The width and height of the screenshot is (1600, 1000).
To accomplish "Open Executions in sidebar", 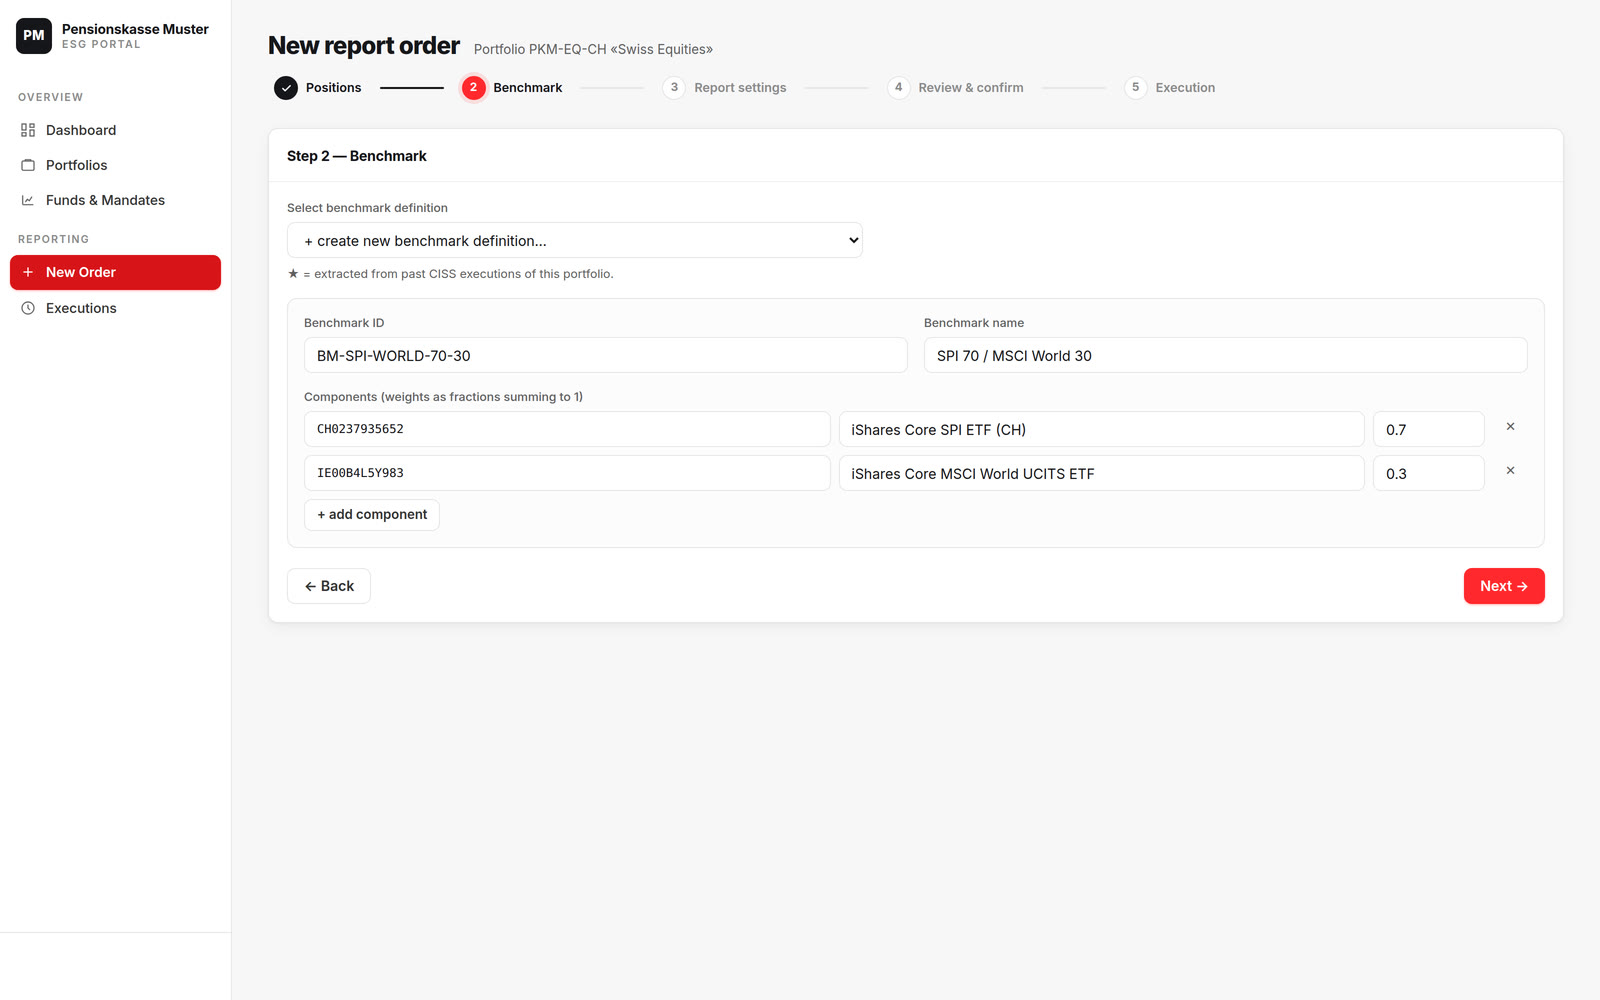I will pyautogui.click(x=115, y=308).
